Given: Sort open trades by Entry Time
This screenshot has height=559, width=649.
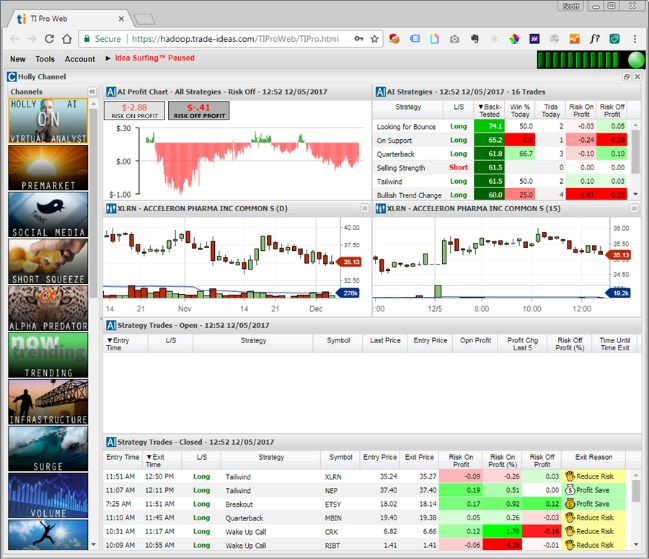Looking at the screenshot, I should [x=125, y=344].
